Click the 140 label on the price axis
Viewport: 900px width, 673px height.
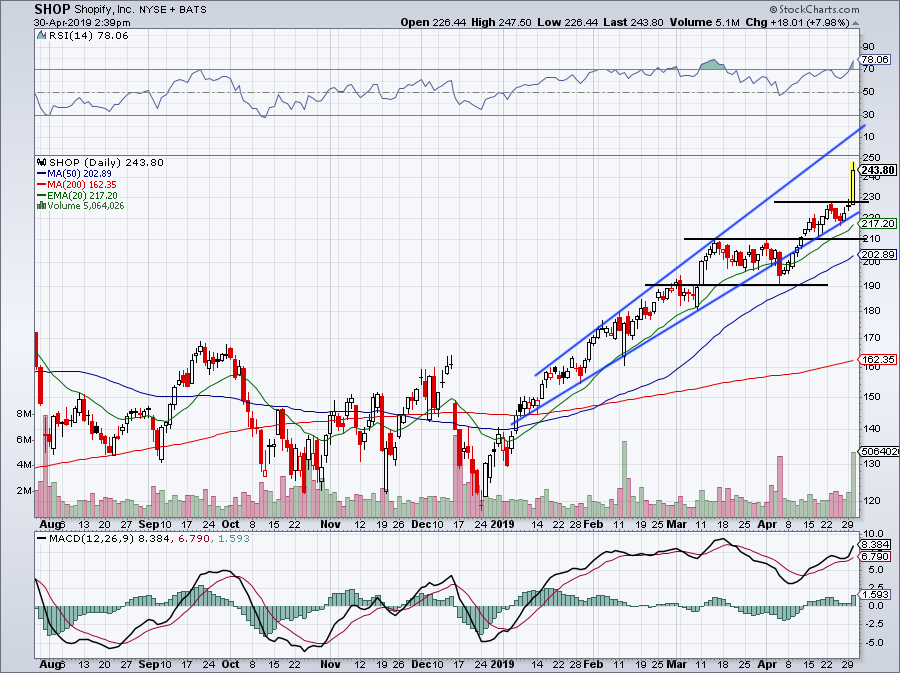(x=871, y=429)
